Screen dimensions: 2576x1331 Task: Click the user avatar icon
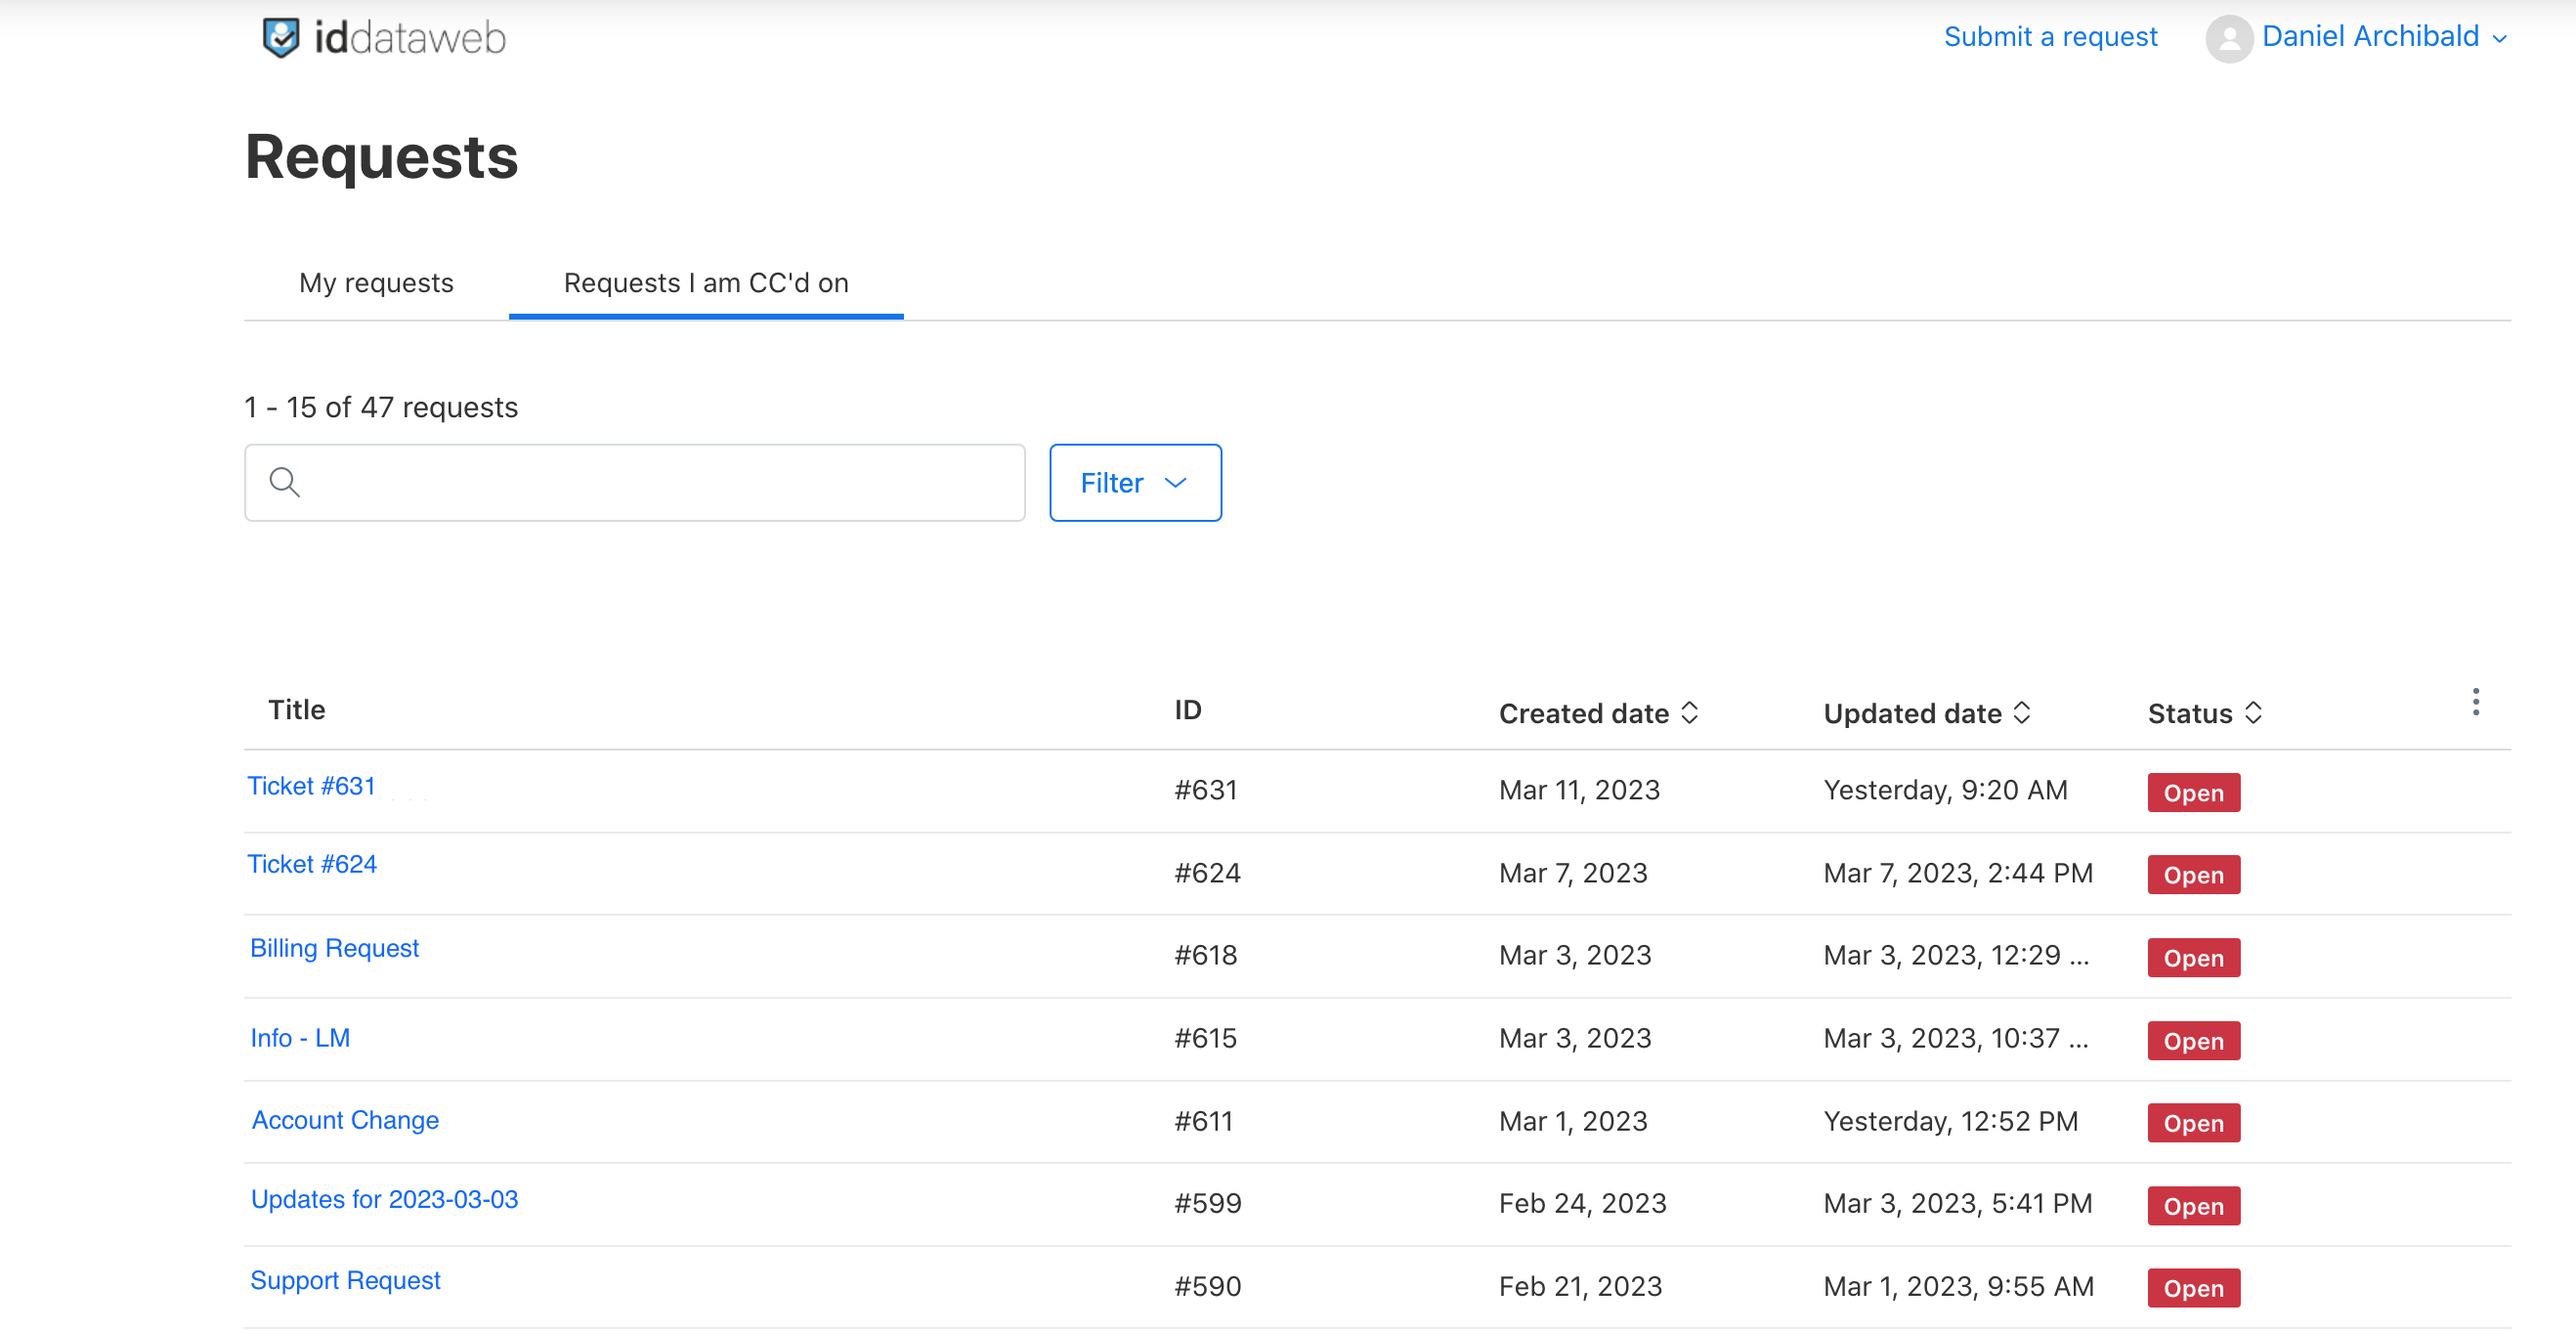[2228, 38]
